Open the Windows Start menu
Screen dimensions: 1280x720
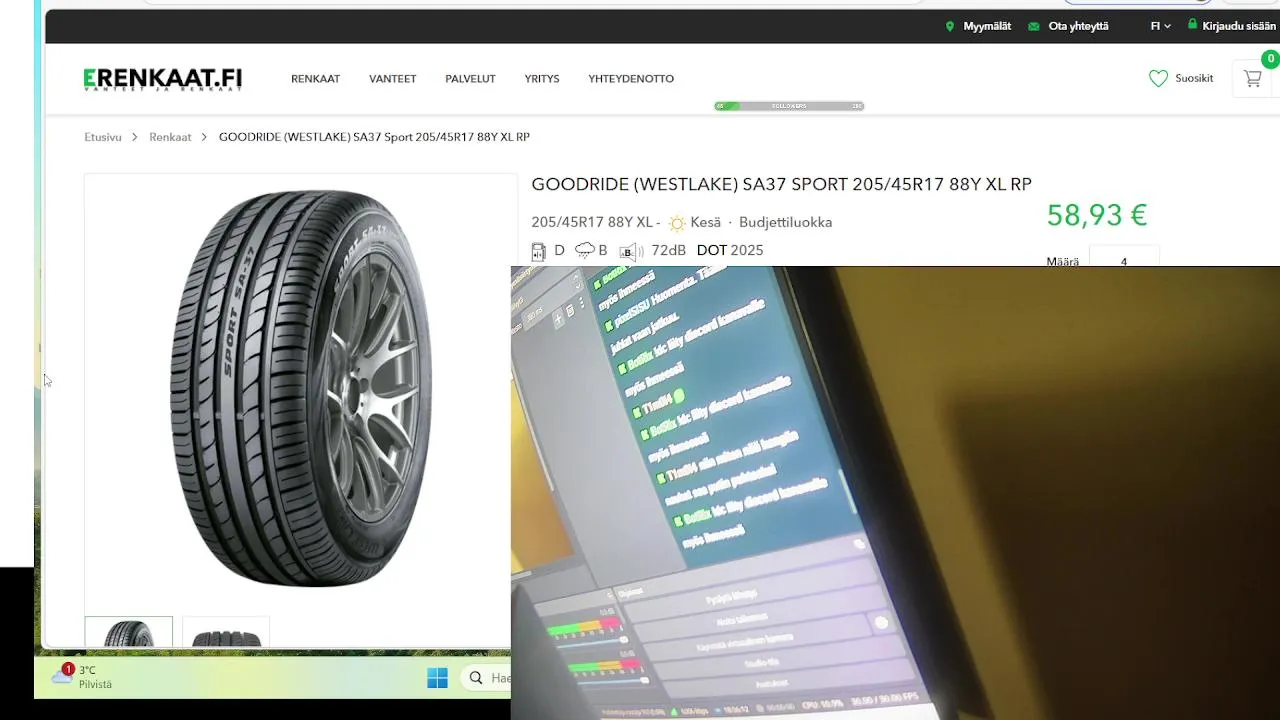pyautogui.click(x=437, y=678)
